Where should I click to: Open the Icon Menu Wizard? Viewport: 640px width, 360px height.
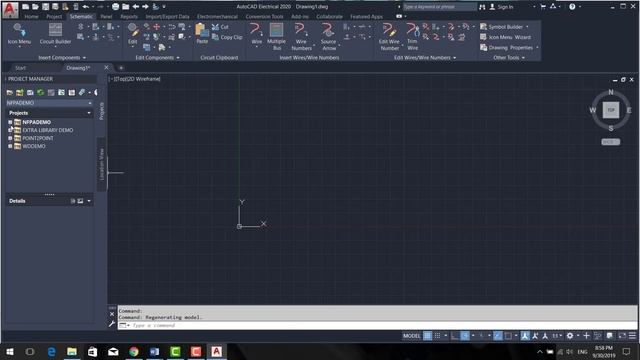505,37
